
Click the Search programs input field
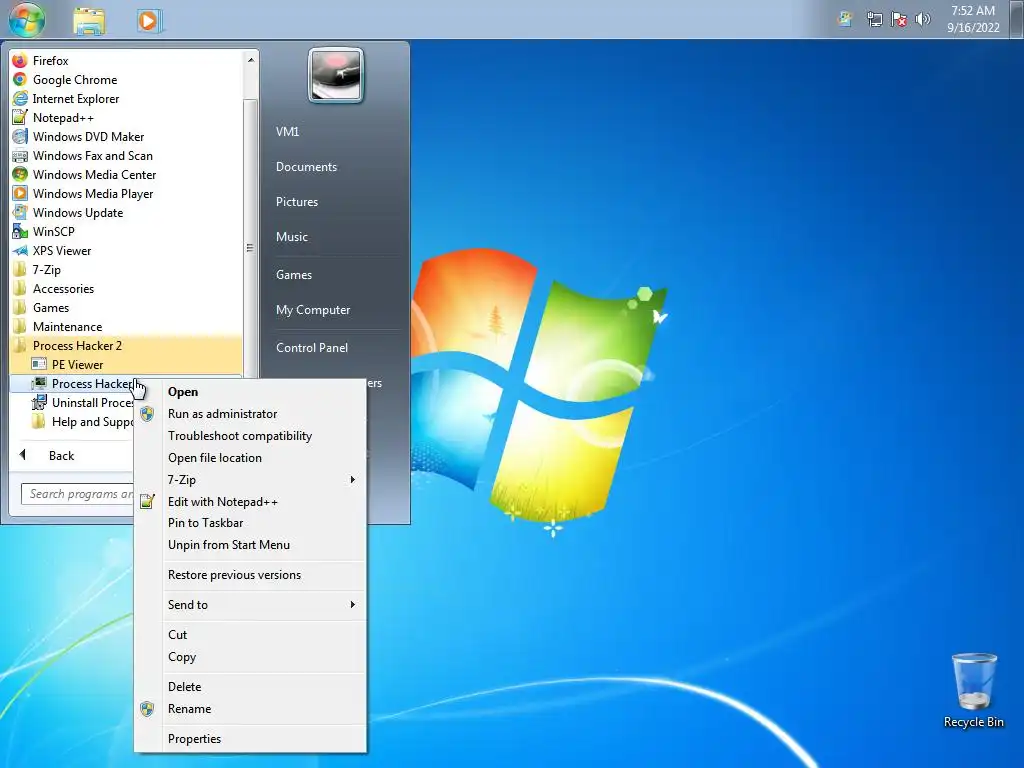pyautogui.click(x=78, y=494)
